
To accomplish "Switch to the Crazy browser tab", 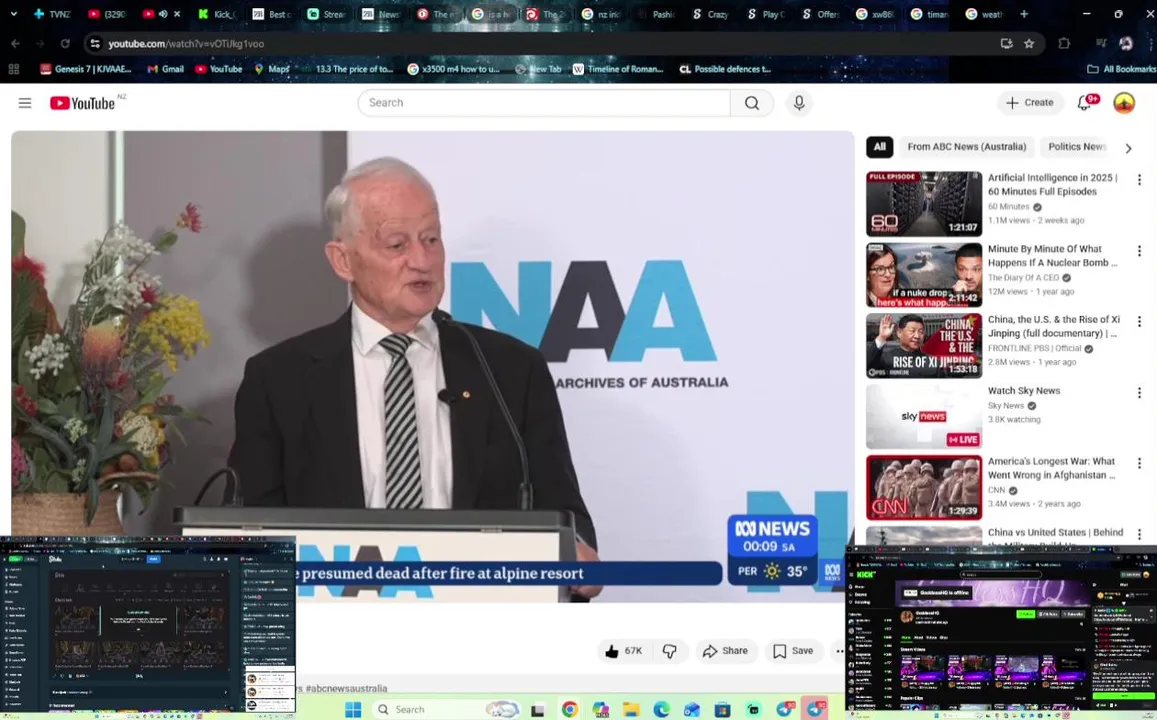I will pos(711,14).
